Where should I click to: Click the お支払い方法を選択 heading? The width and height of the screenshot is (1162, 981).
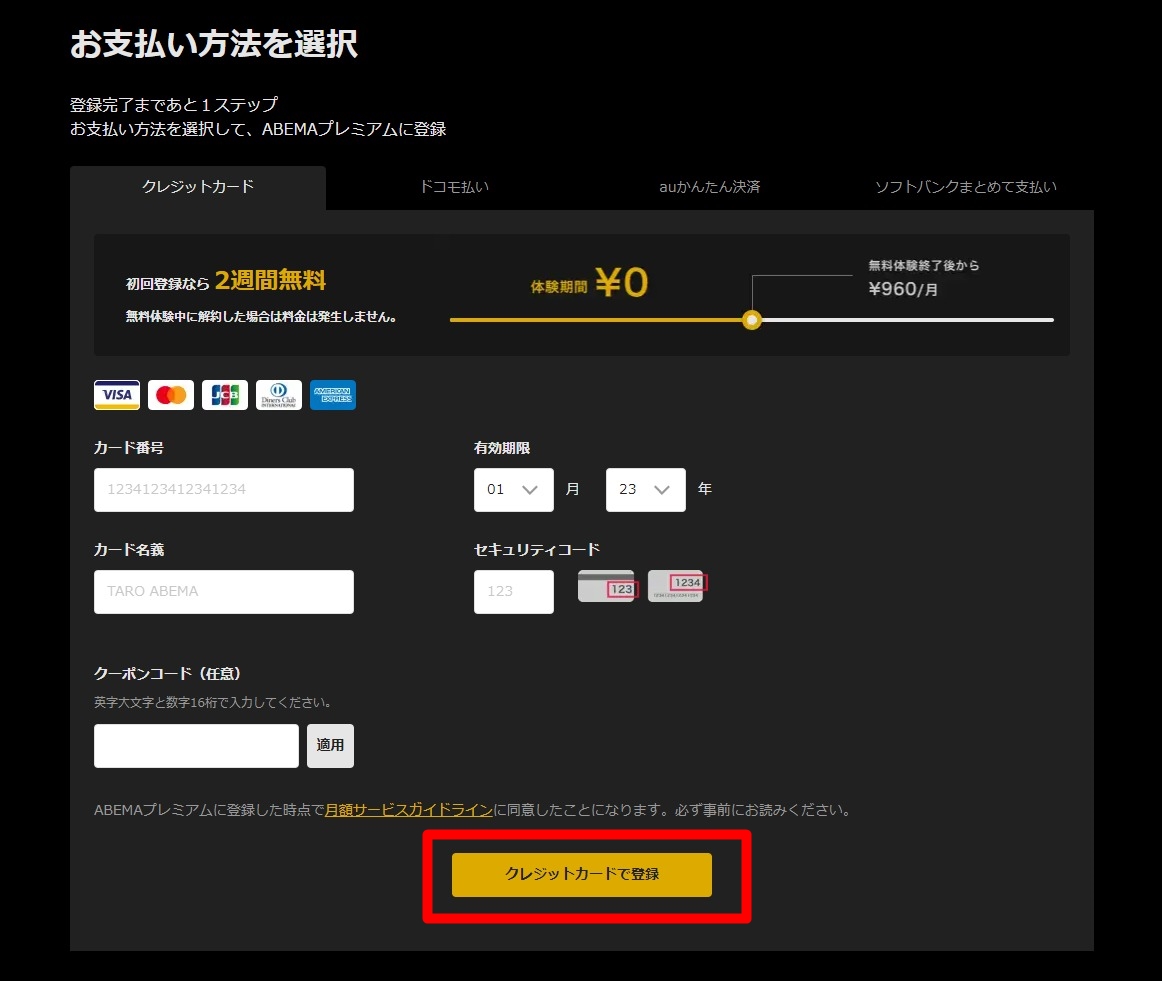(214, 44)
